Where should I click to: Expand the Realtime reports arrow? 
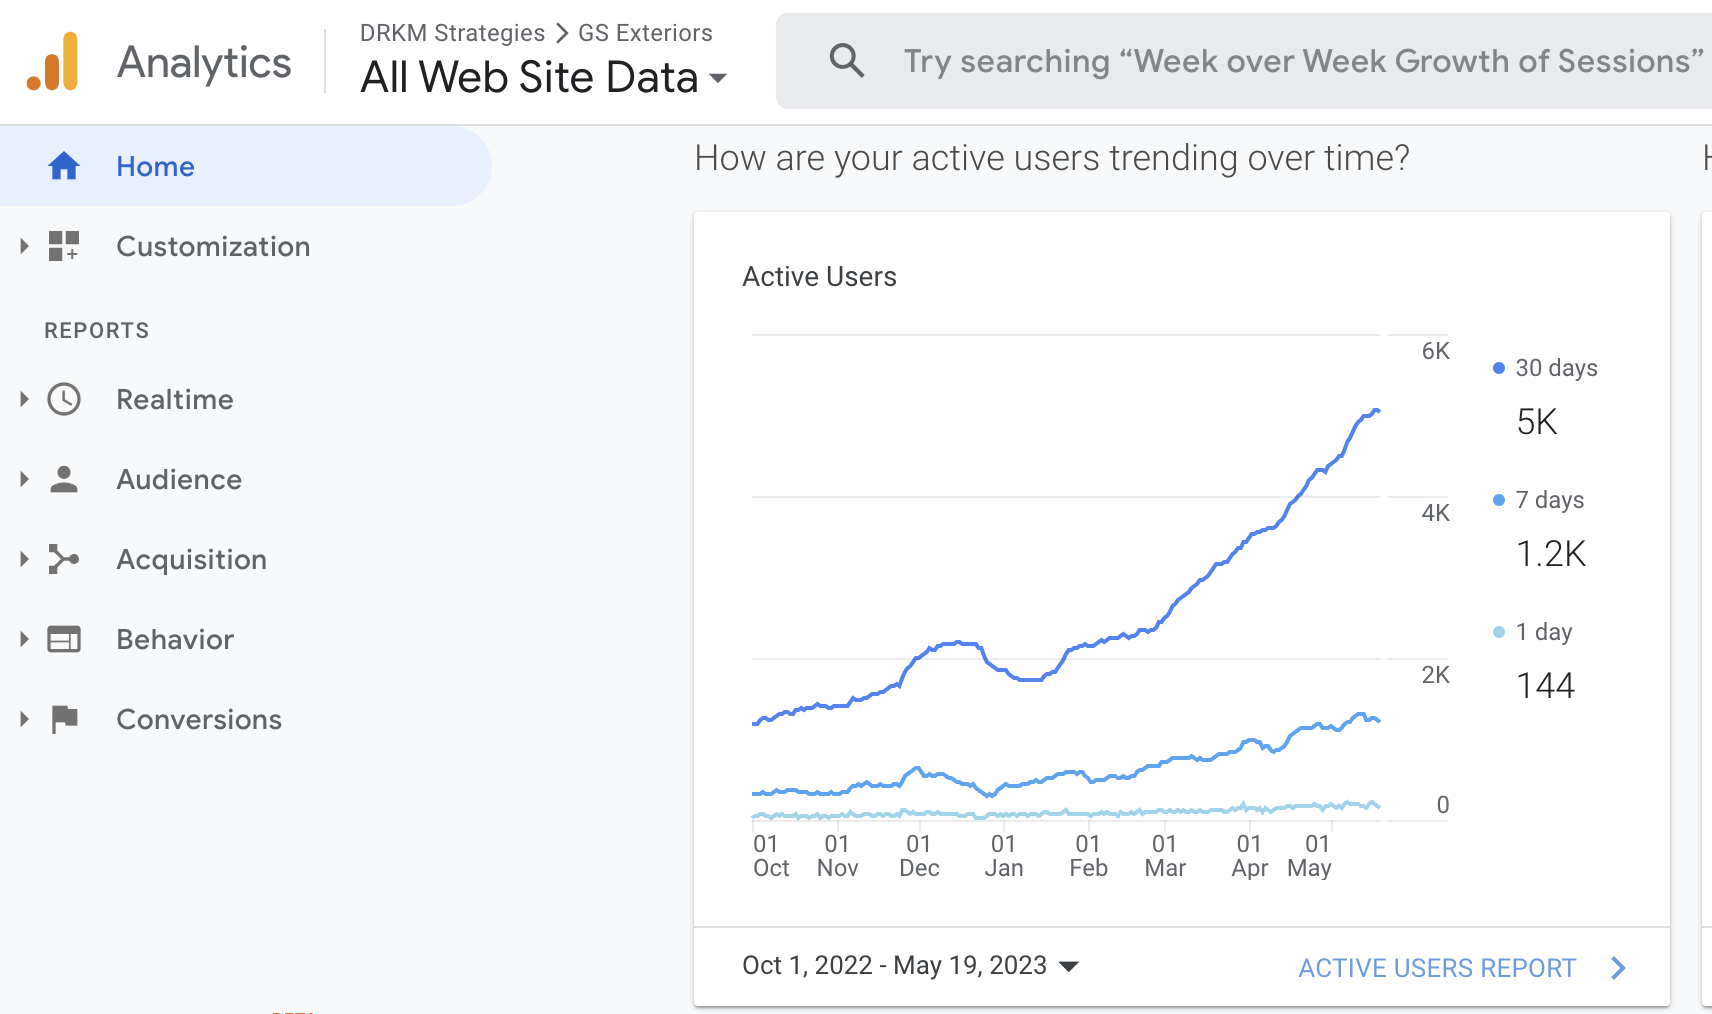[x=24, y=400]
